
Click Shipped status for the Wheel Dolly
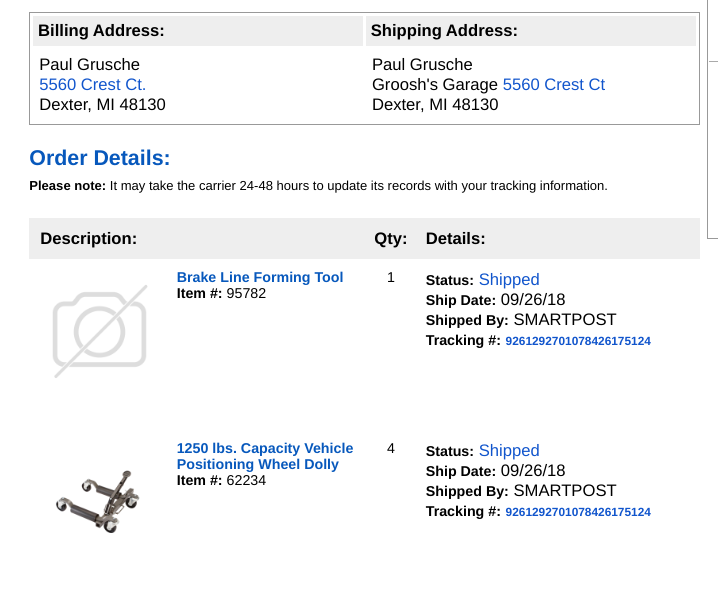click(x=508, y=451)
